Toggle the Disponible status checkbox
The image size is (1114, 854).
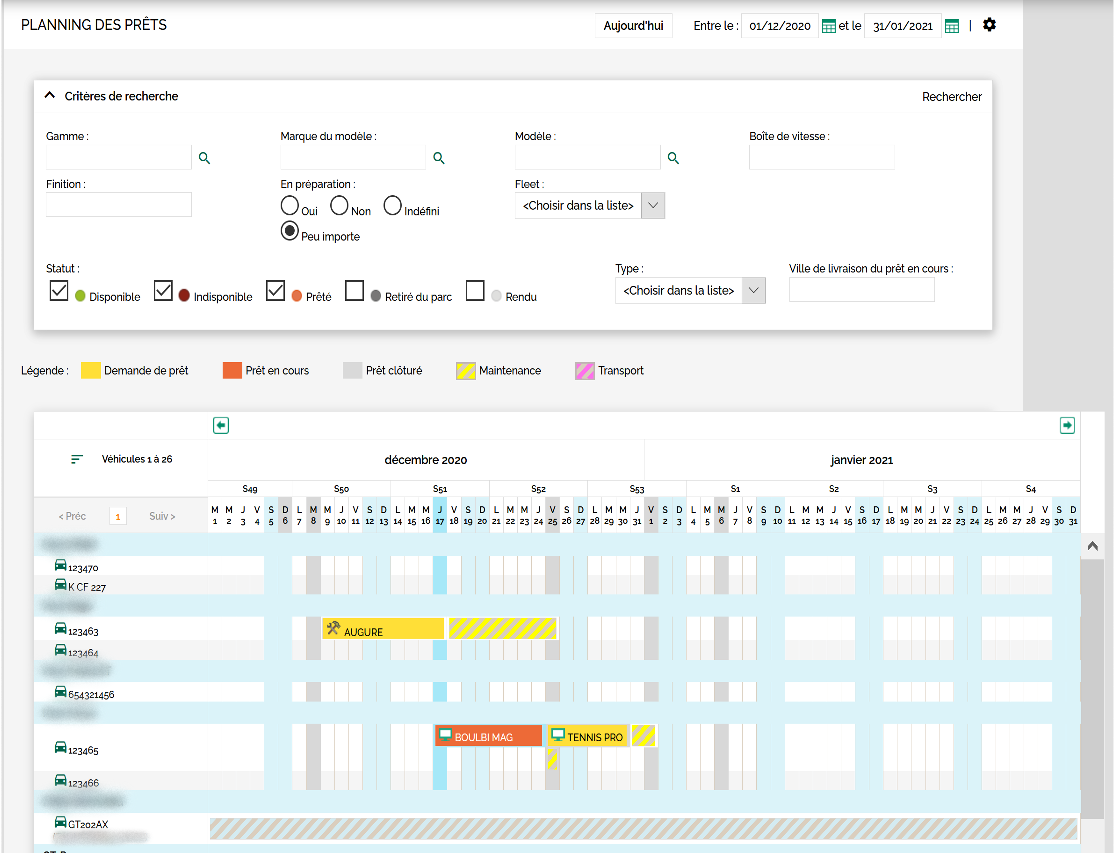click(x=59, y=290)
